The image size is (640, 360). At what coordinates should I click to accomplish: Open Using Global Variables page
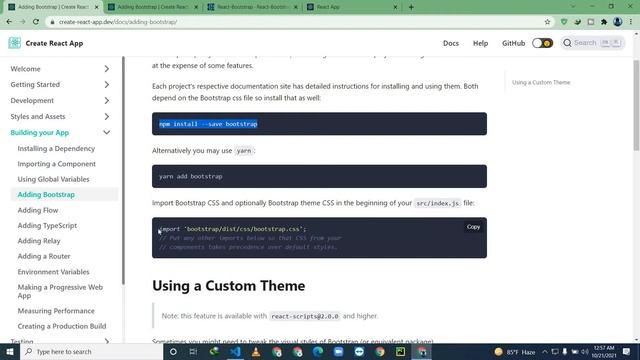53,179
